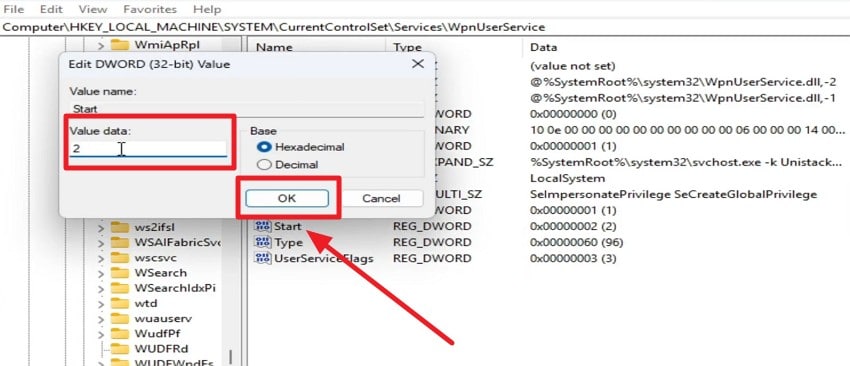Select the WUDFRd tree item label
Screen dimensions: 850x366
(162, 348)
